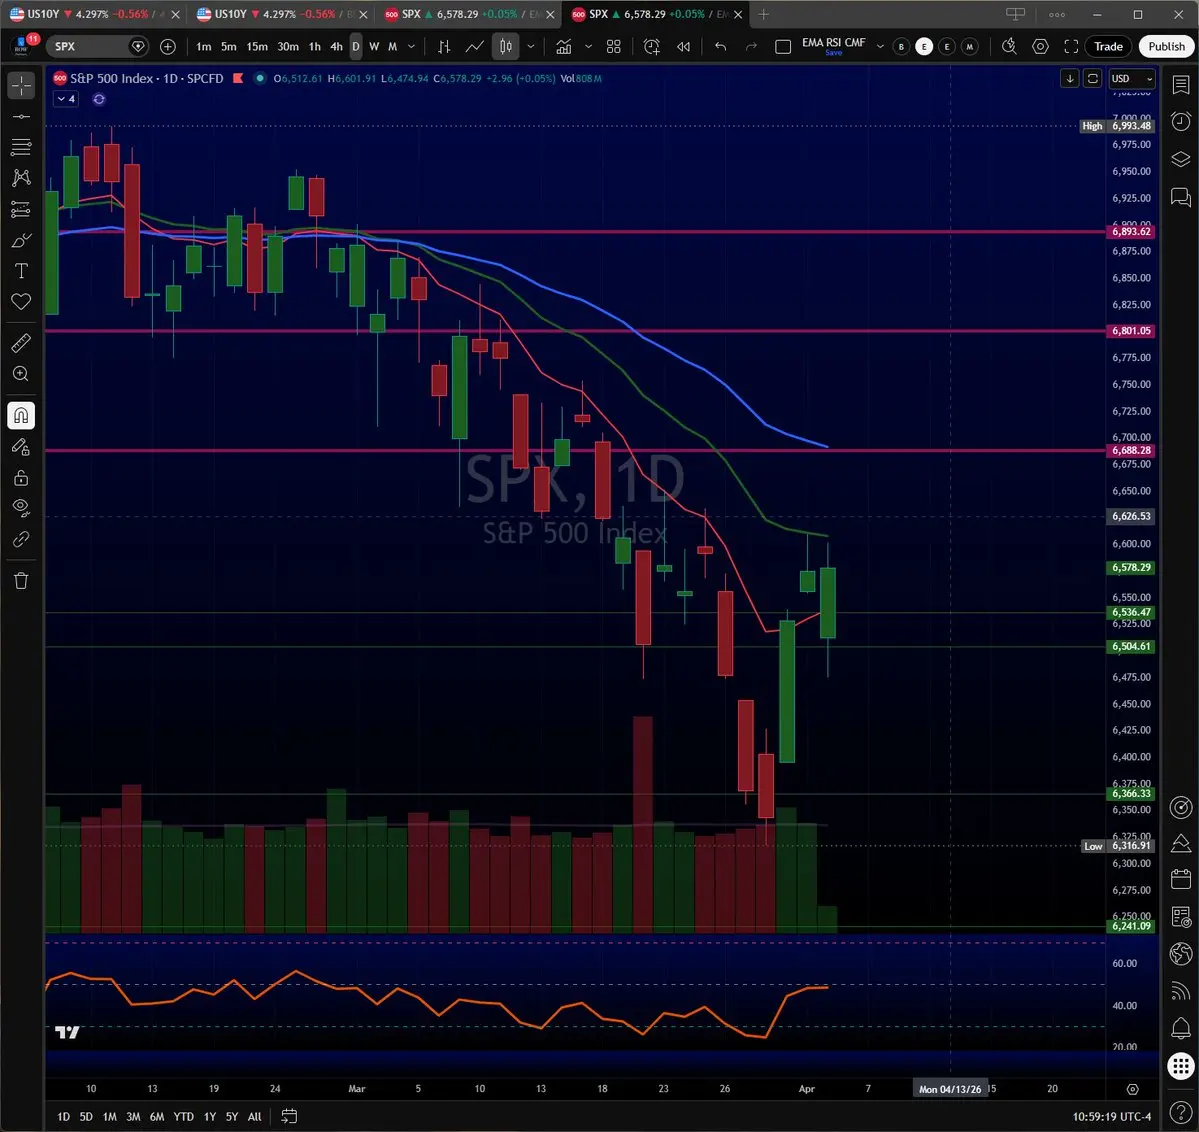The image size is (1199, 1132).
Task: Select the W weekly interval
Action: pos(374,47)
